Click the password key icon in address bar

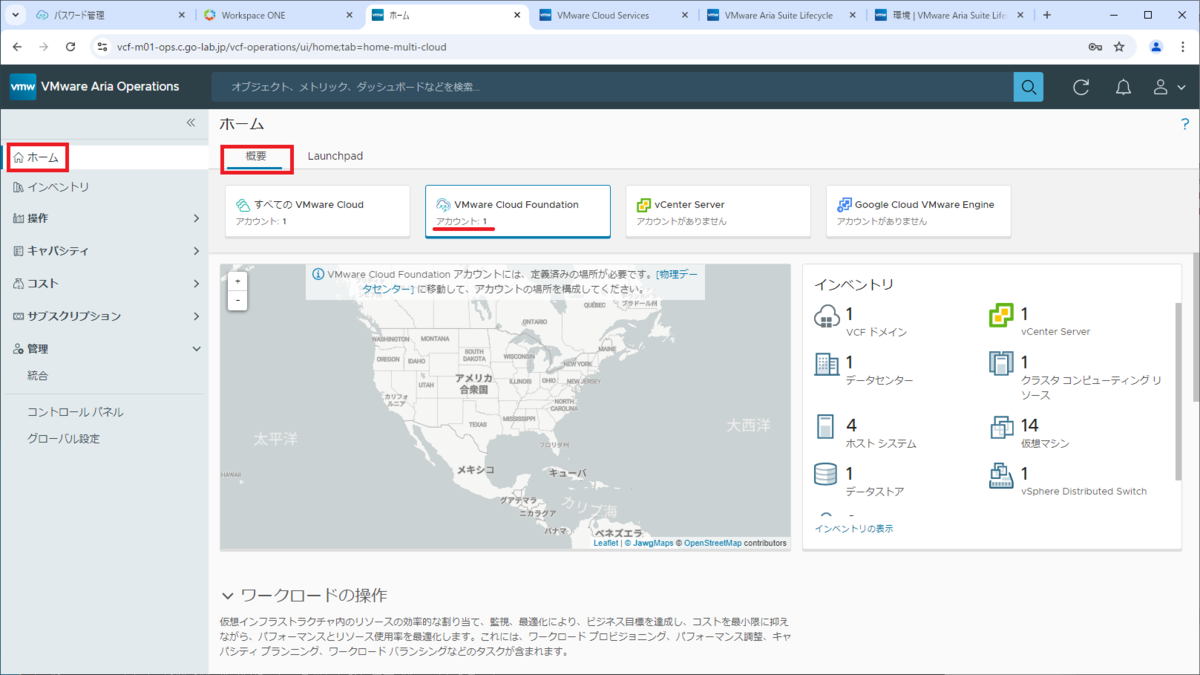pyautogui.click(x=1096, y=46)
